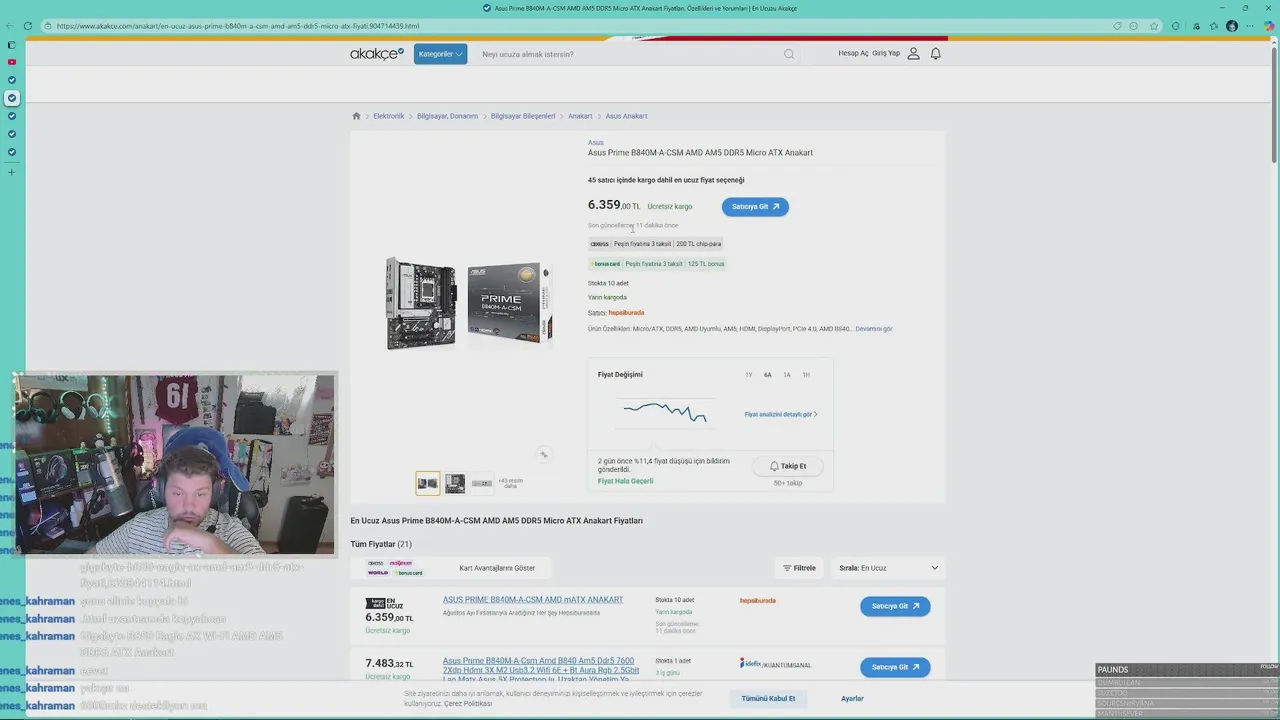Click the price history line chart
Viewport: 1280px width, 720px height.
click(665, 412)
